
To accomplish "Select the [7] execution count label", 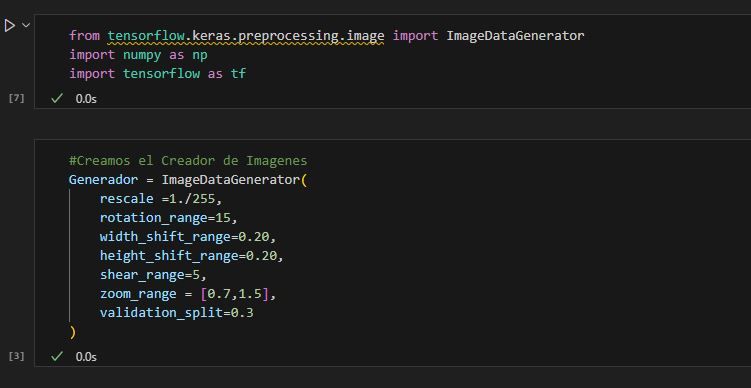I will tap(16, 98).
